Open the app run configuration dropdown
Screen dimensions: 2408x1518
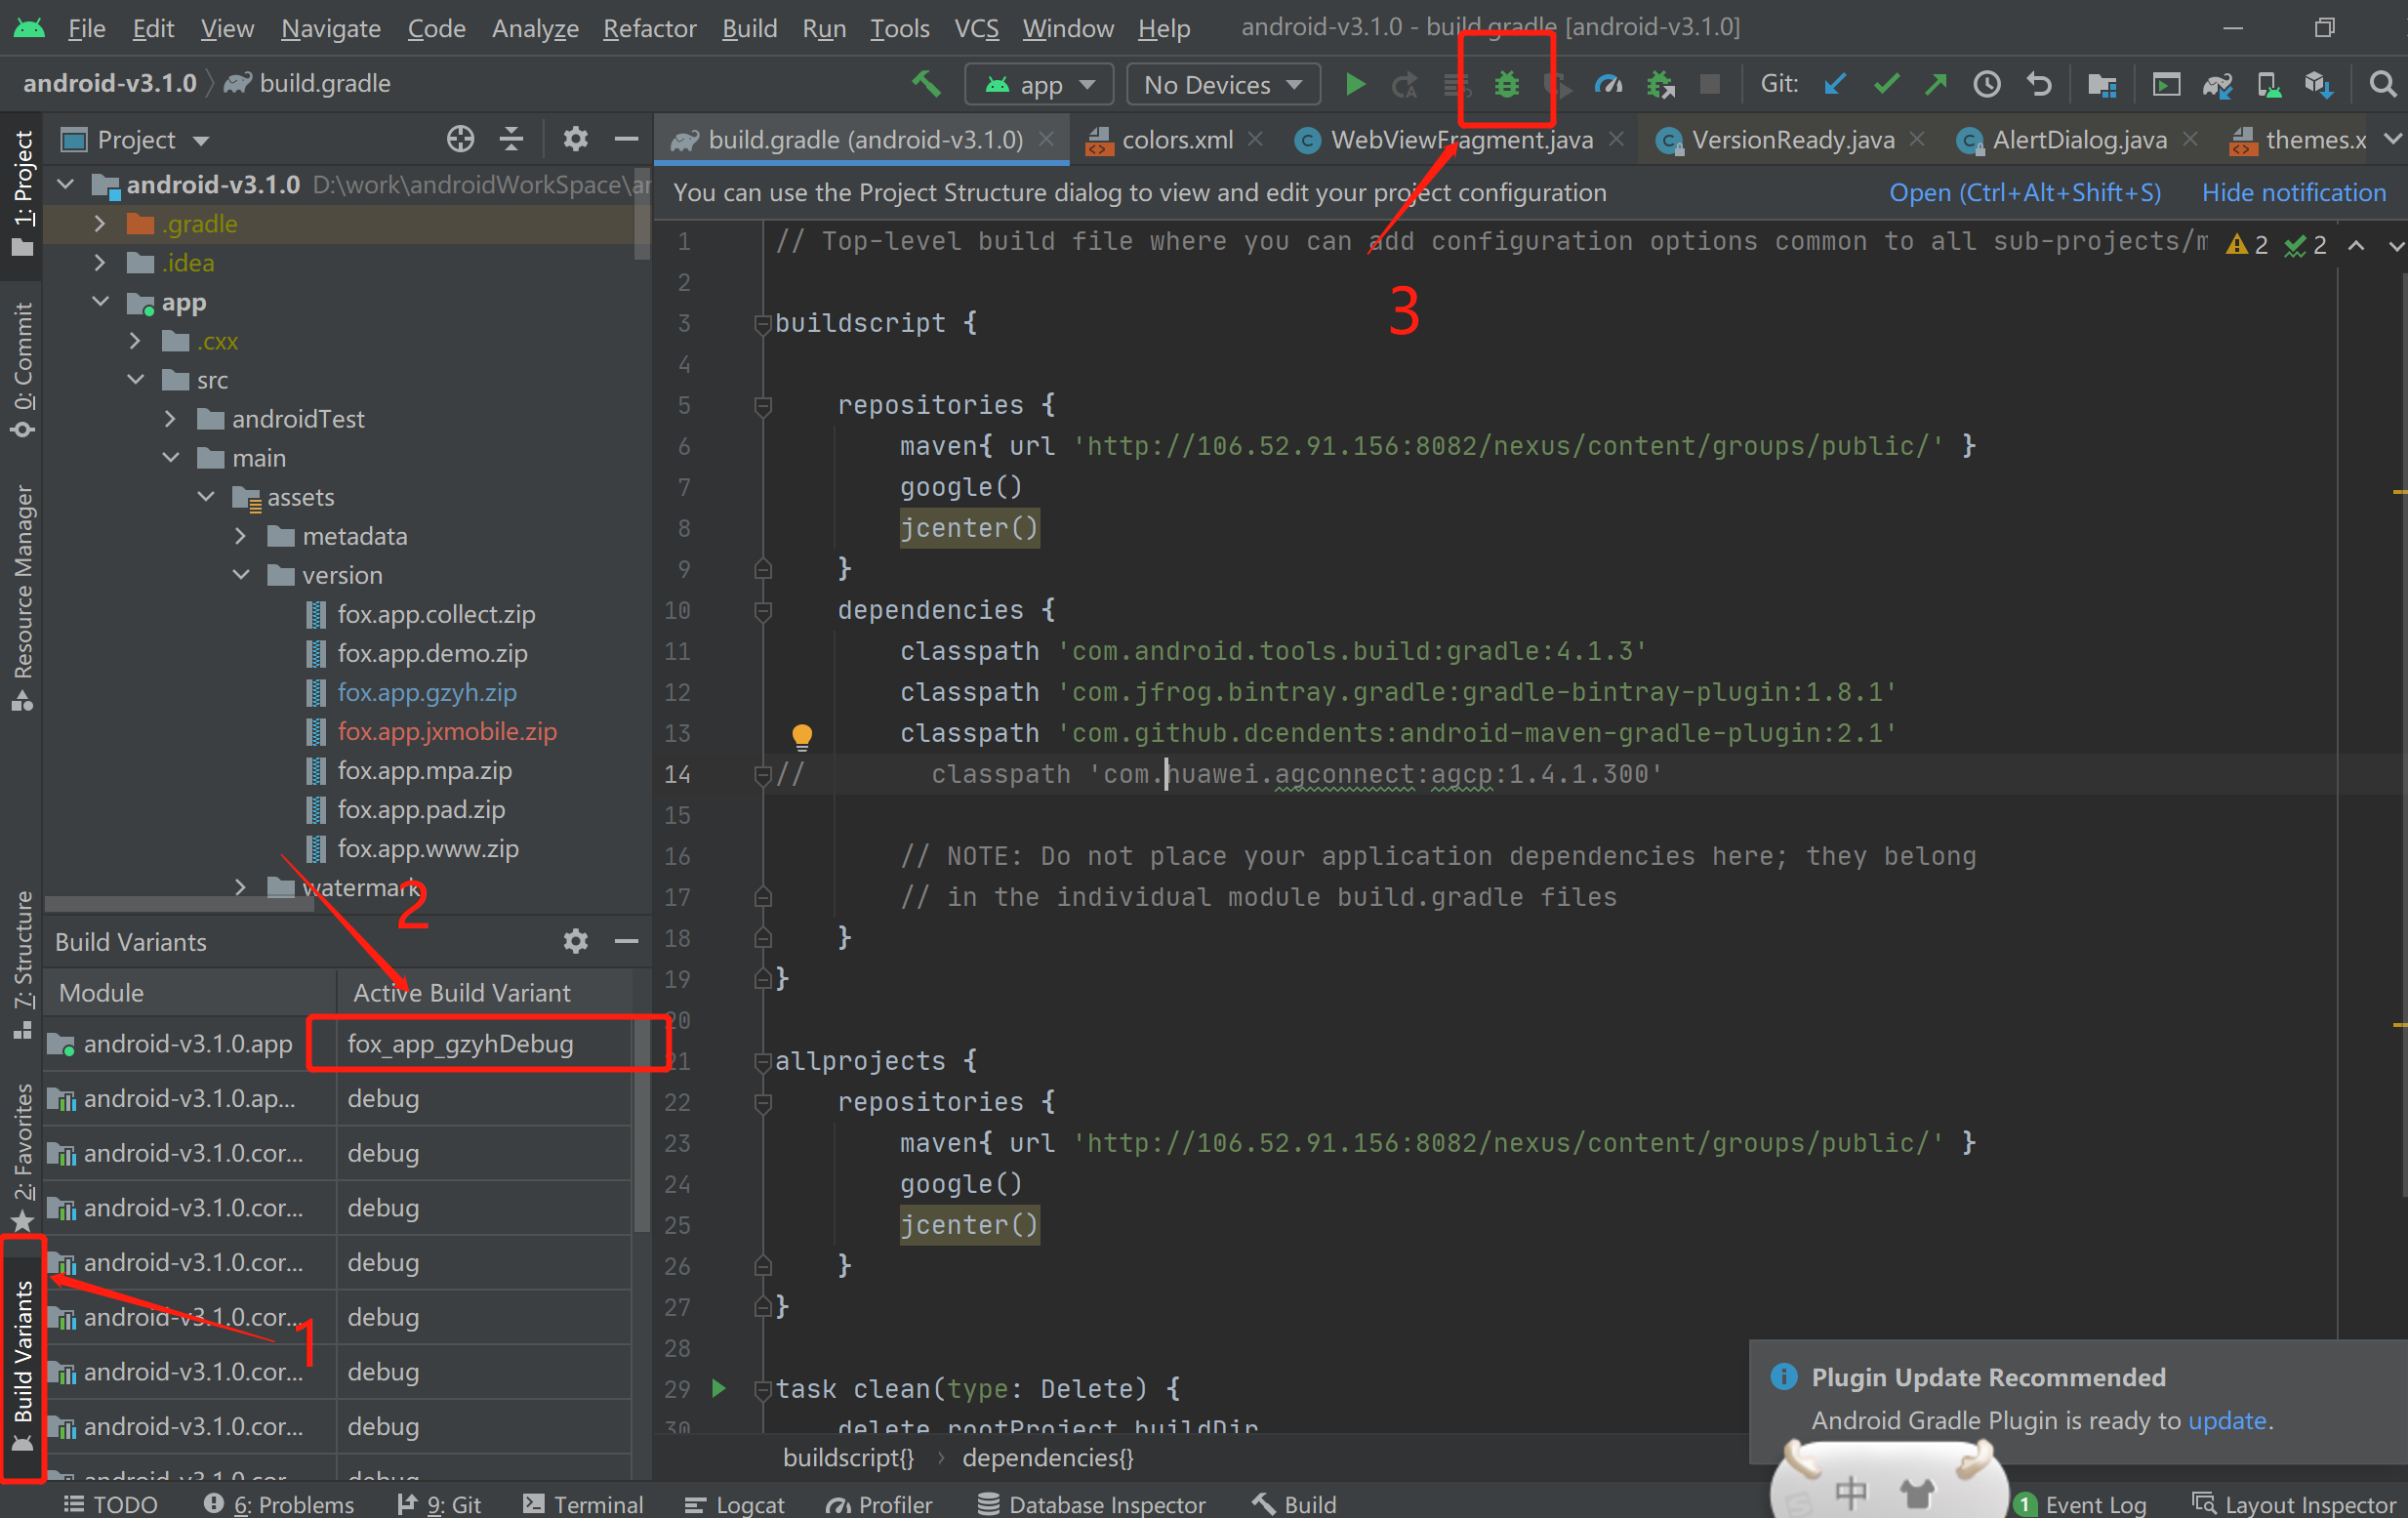click(x=1039, y=85)
